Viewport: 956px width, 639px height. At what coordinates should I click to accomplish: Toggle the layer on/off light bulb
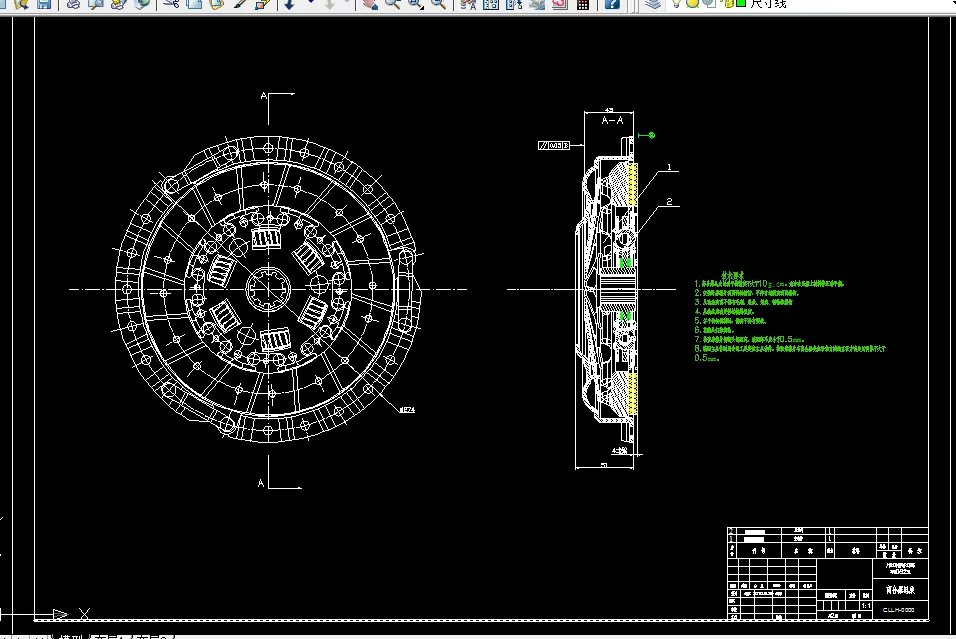point(676,3)
